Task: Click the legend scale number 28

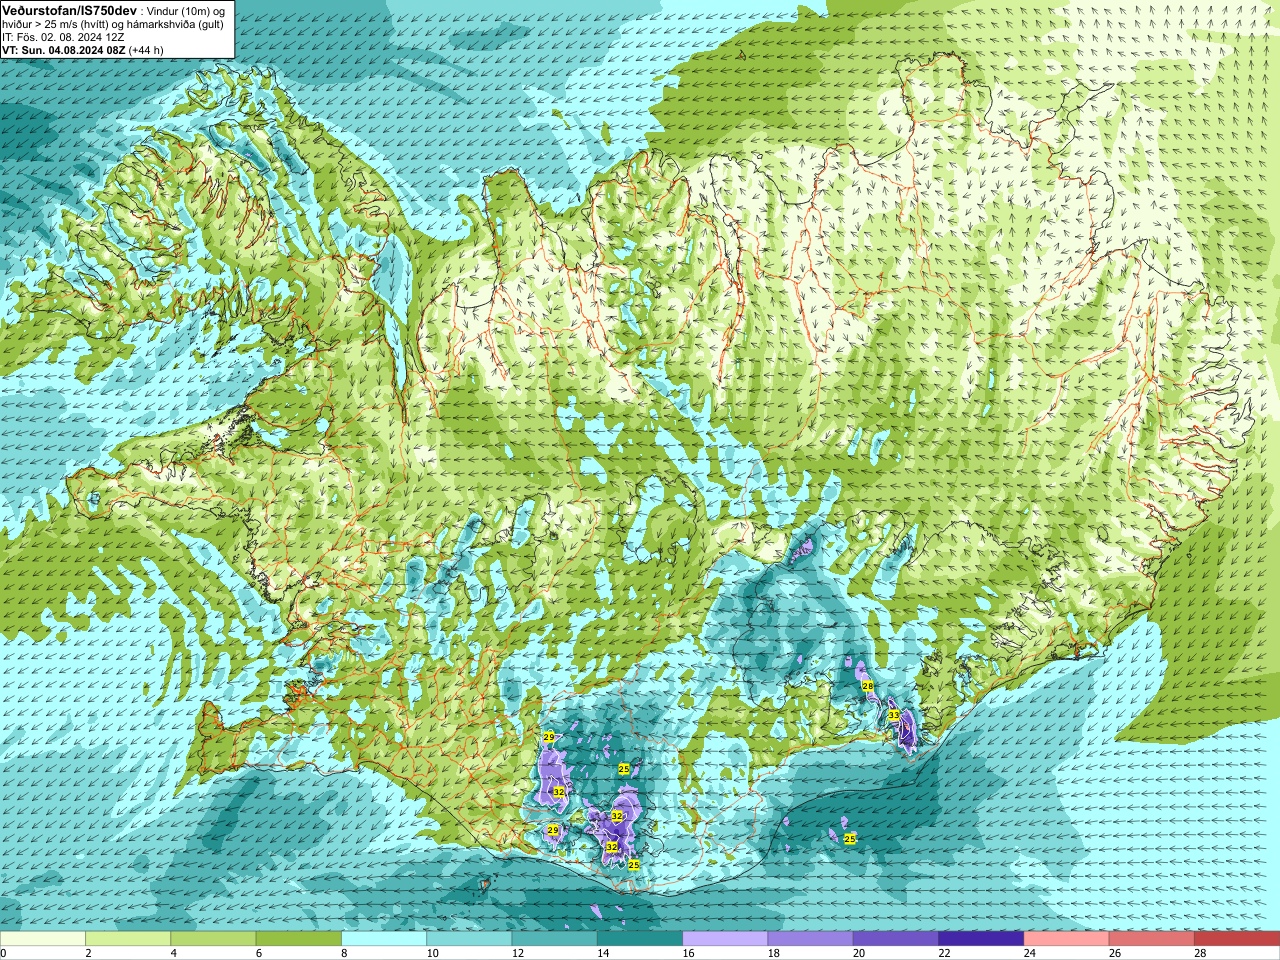Action: [x=1201, y=954]
